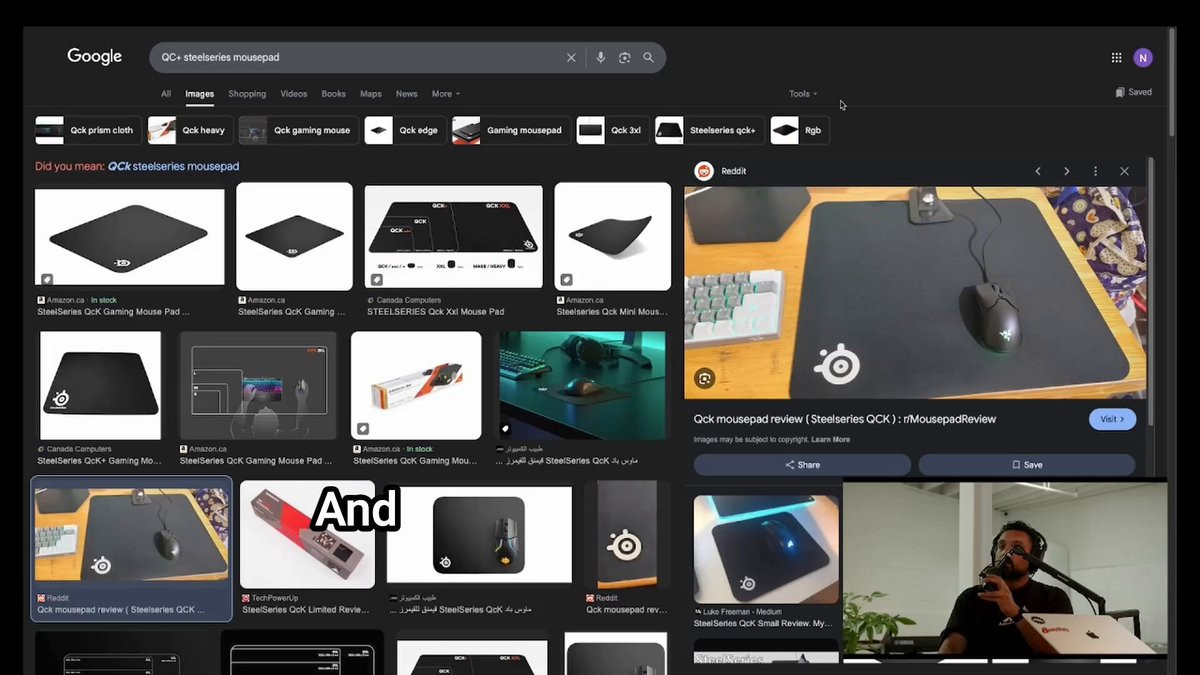This screenshot has width=1200, height=675.
Task: Select the Steelseries qck+ chip
Action: tap(710, 130)
